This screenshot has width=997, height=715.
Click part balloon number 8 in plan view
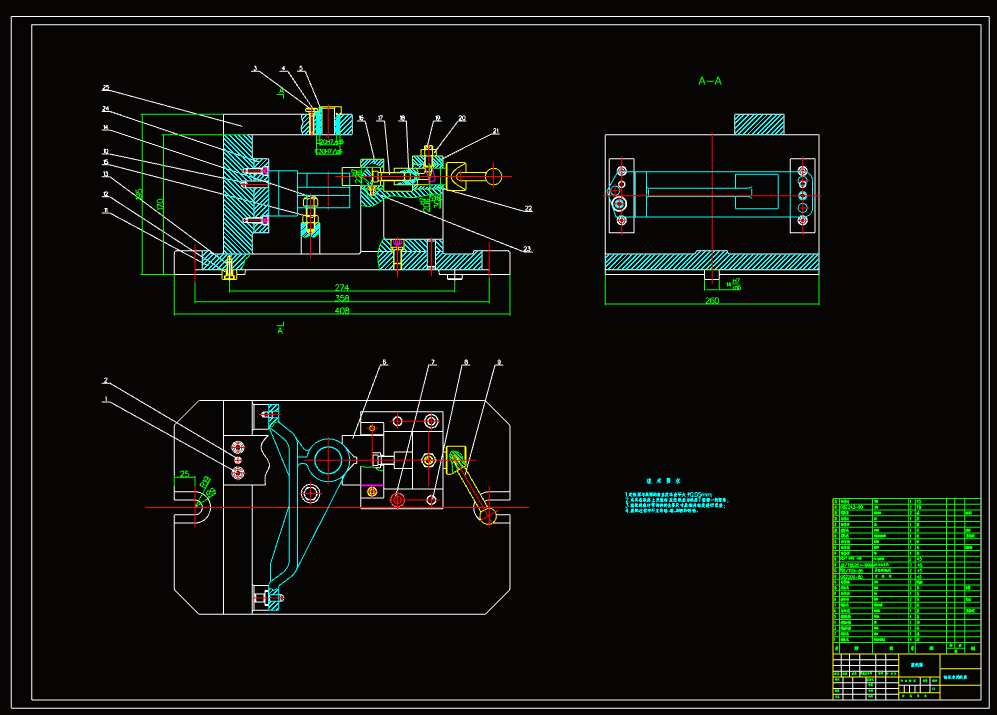[466, 363]
